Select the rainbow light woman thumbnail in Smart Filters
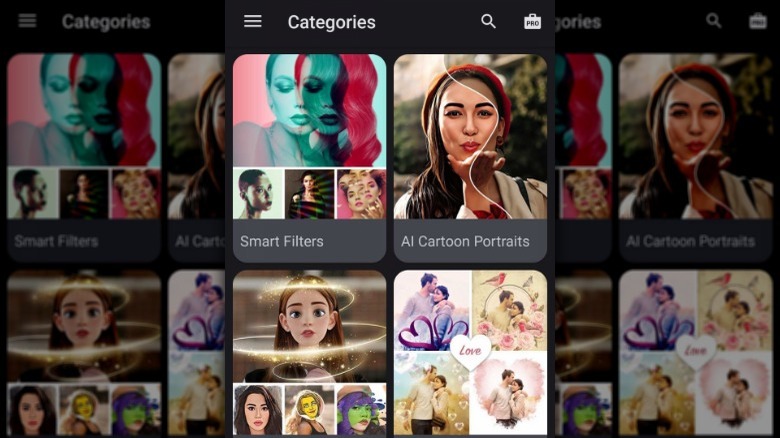This screenshot has height=438, width=780. [x=309, y=194]
